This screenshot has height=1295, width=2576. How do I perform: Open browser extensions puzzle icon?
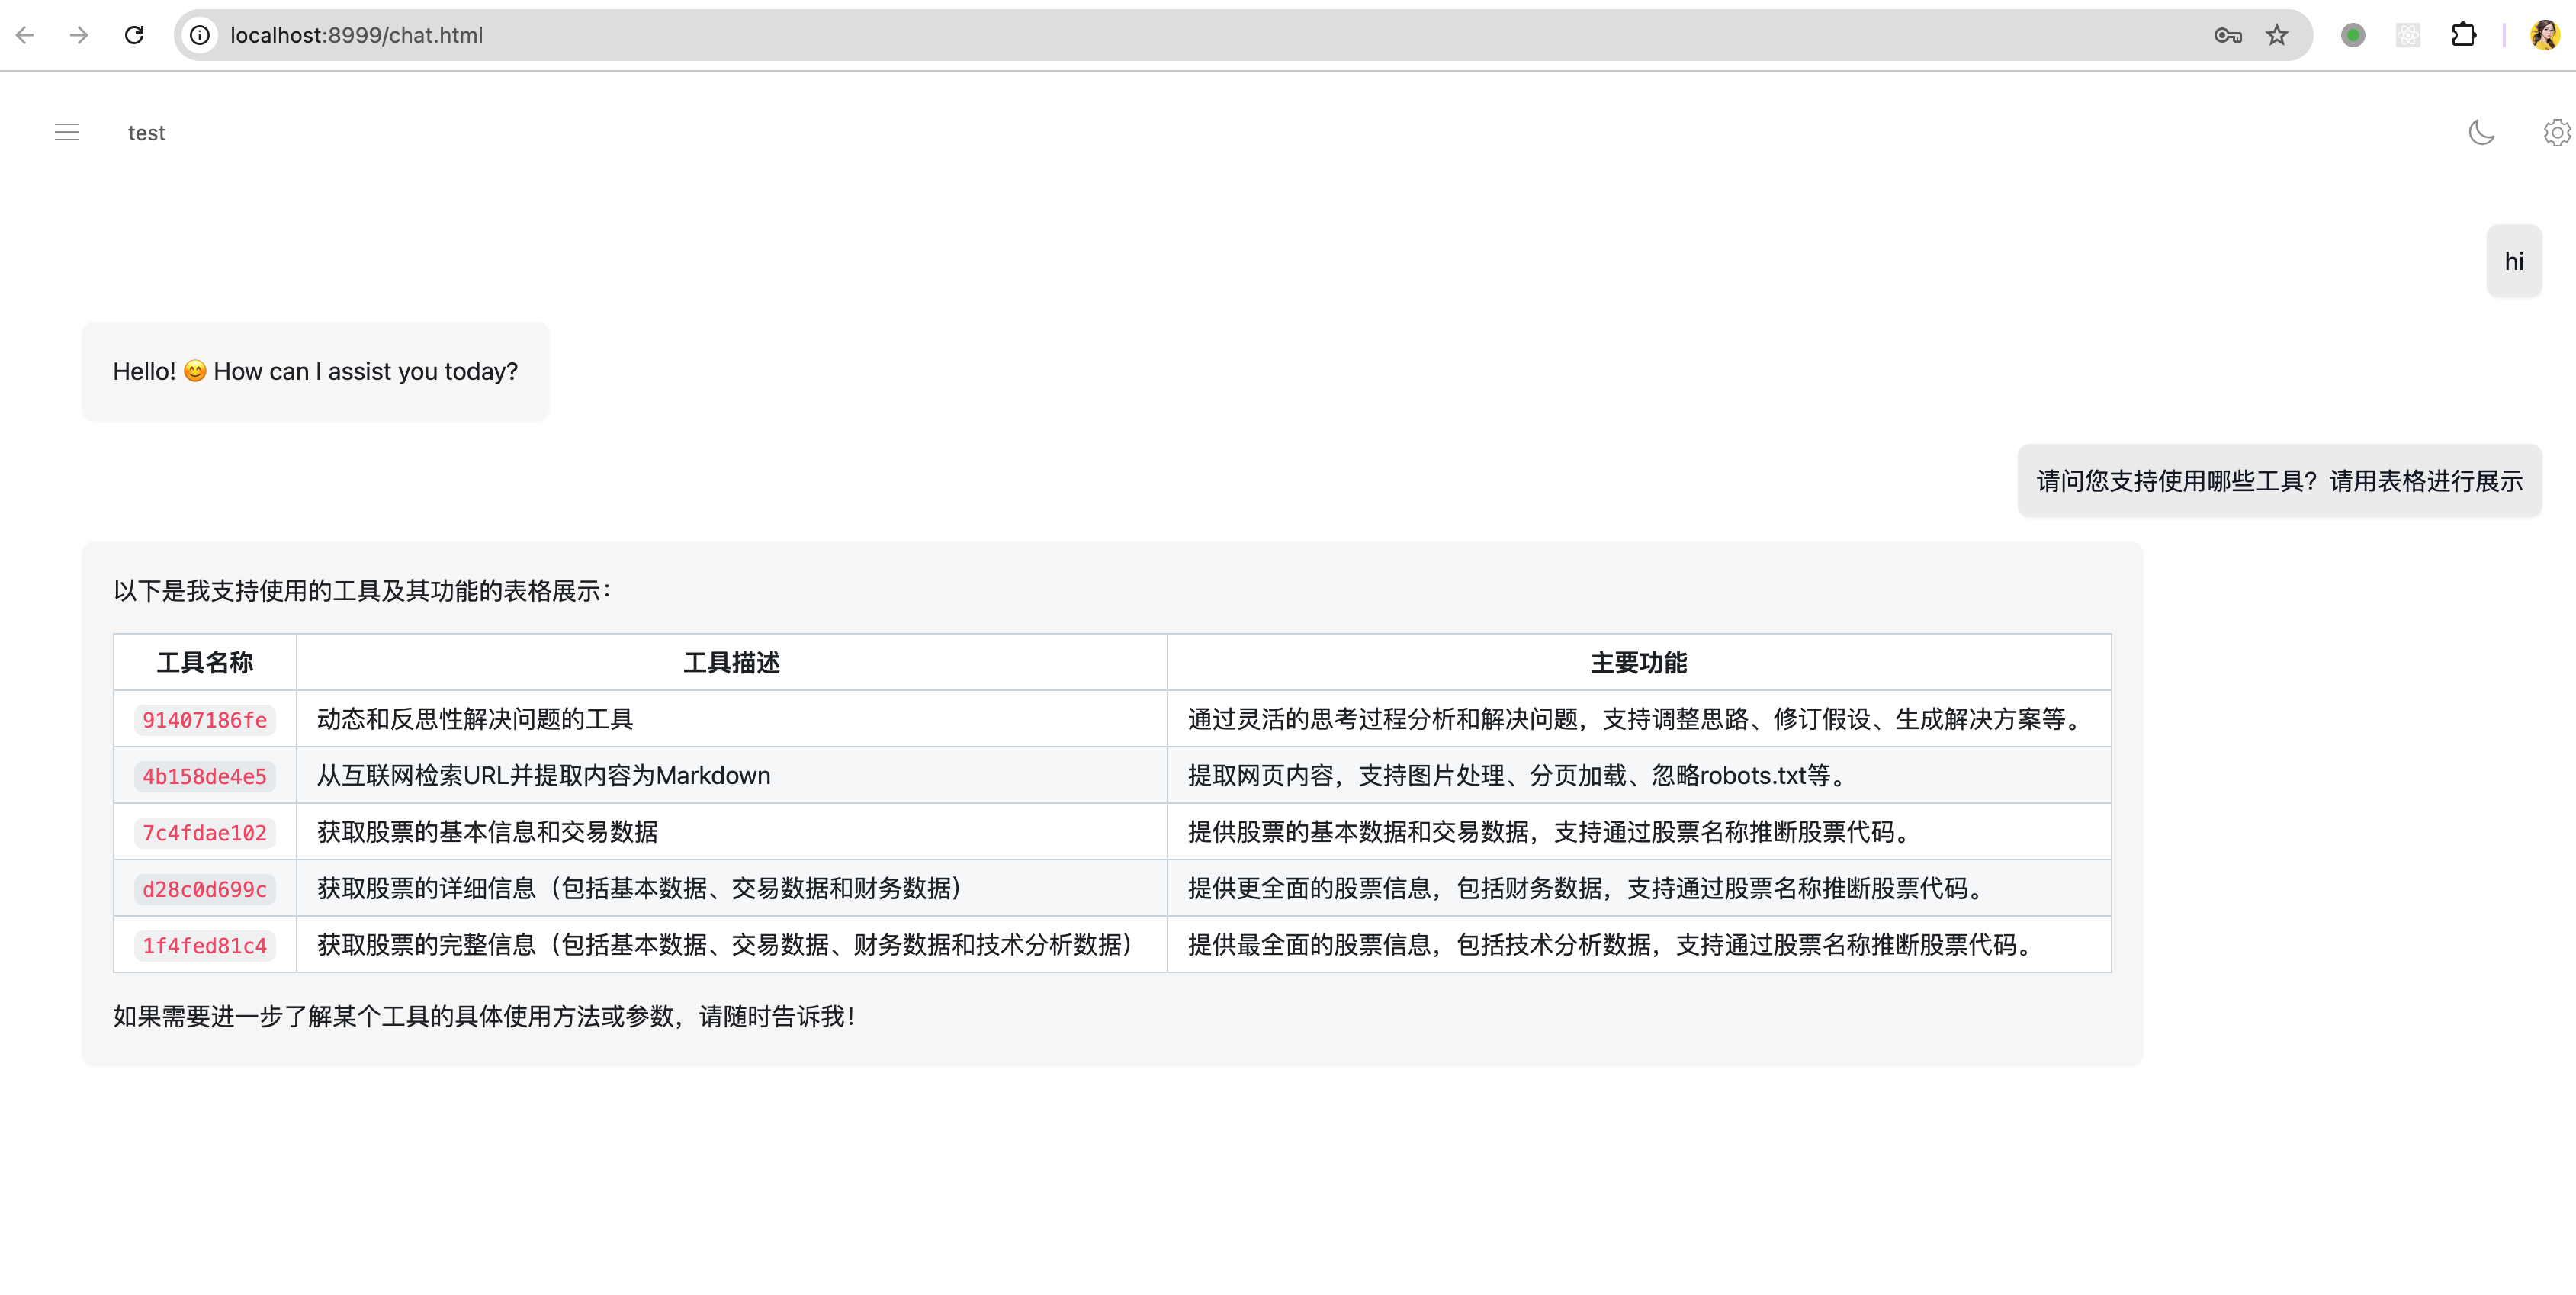pyautogui.click(x=2463, y=35)
